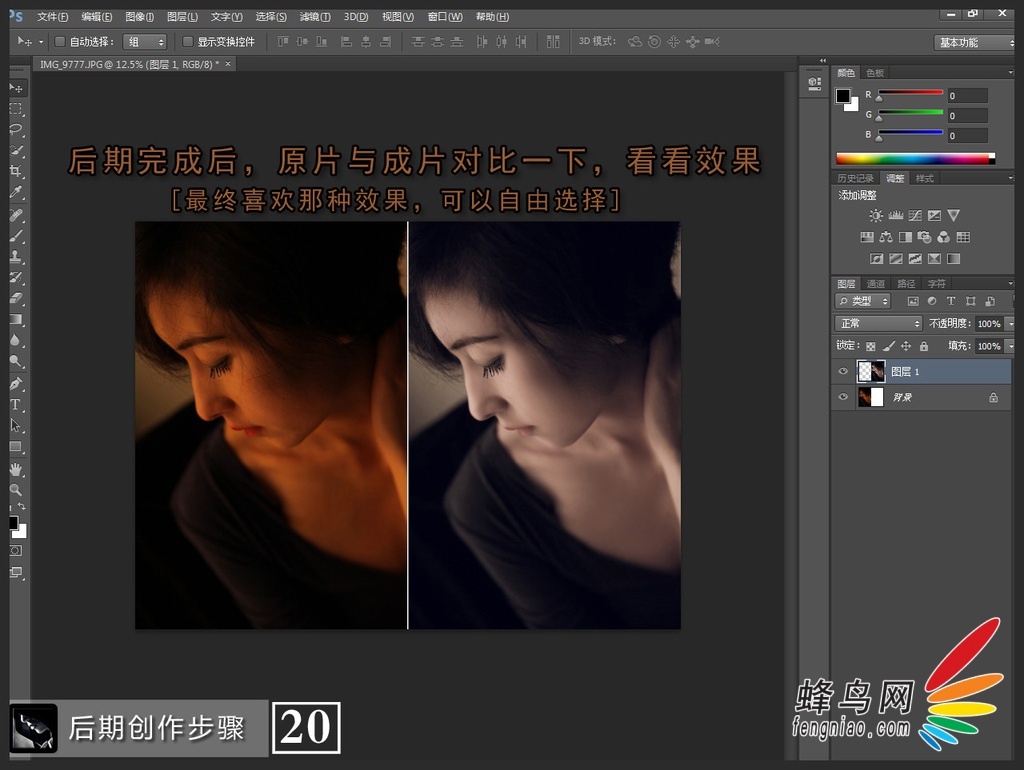Add an Exposure adjustment
Viewport: 1024px width, 770px height.
point(935,216)
